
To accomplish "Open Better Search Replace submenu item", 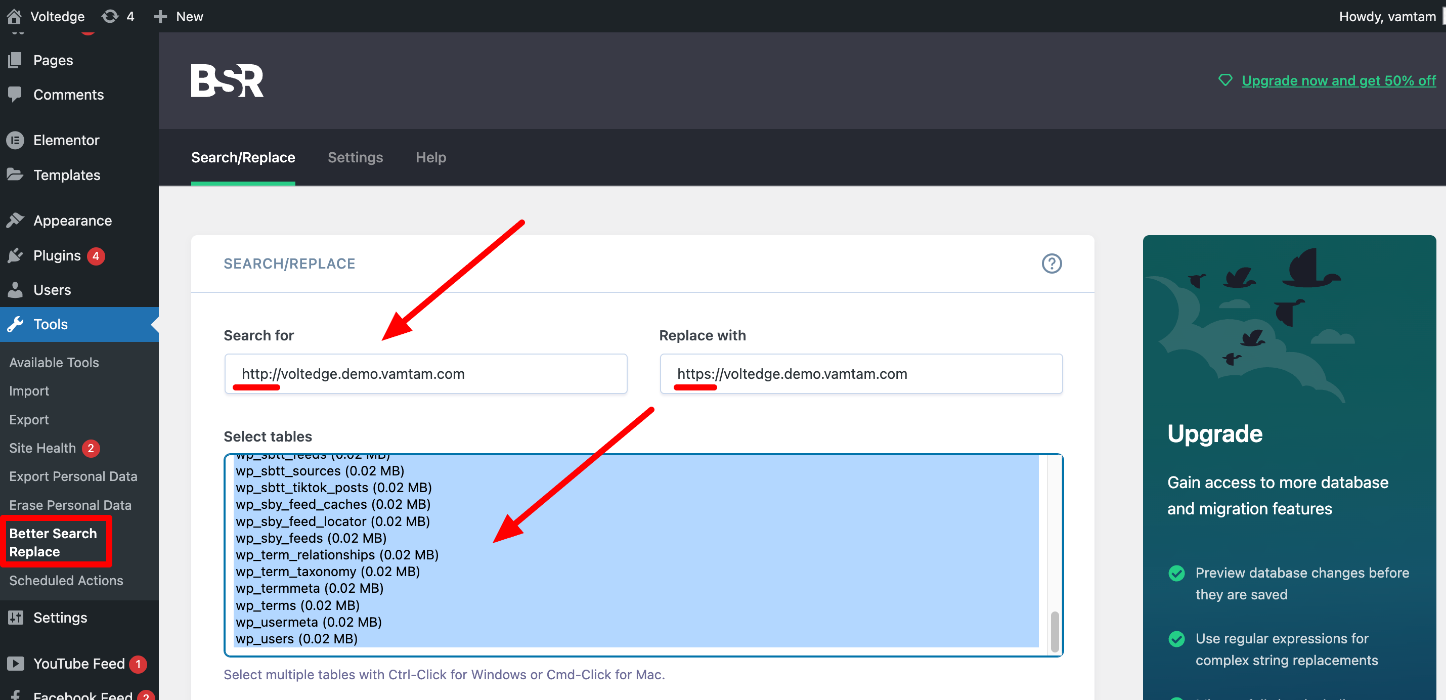I will (x=53, y=542).
